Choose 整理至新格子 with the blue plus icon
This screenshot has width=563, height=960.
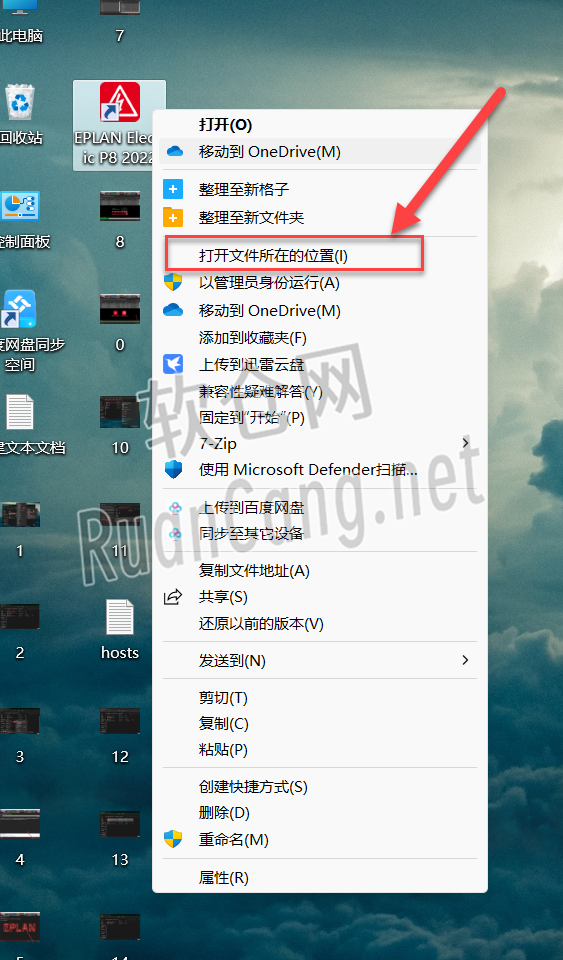click(319, 190)
